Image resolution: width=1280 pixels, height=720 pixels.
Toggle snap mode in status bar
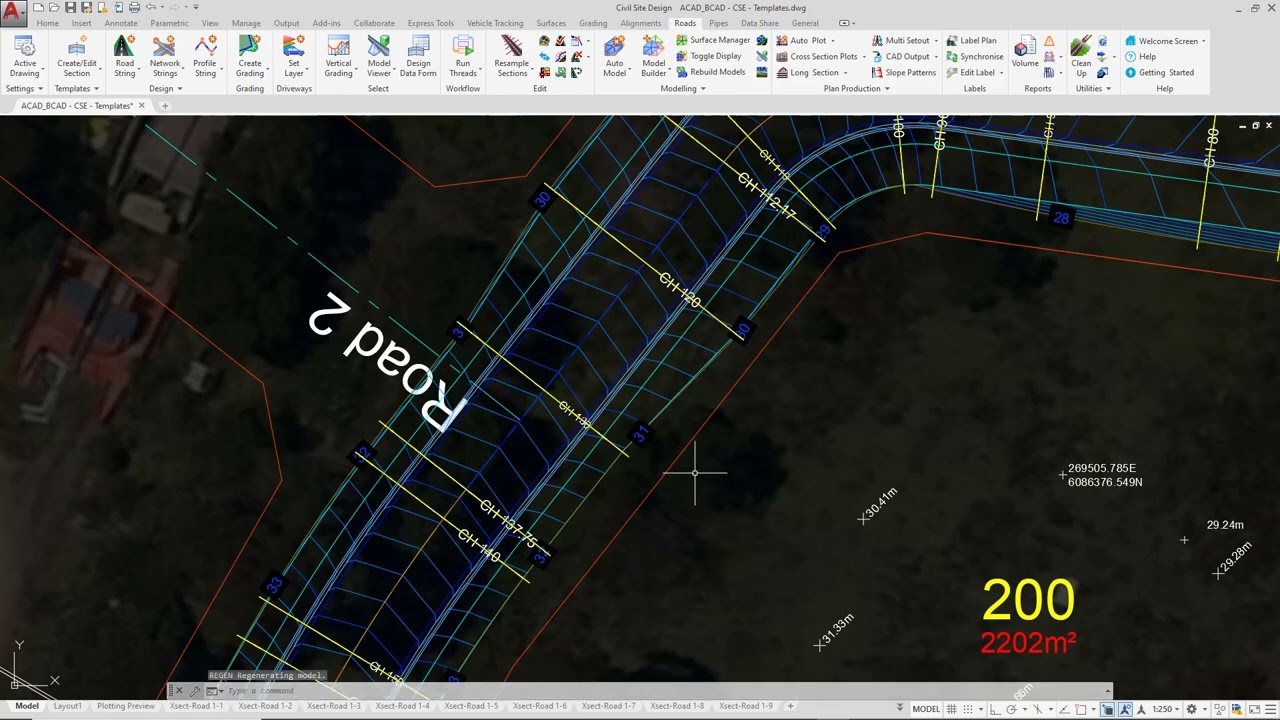pyautogui.click(x=968, y=709)
